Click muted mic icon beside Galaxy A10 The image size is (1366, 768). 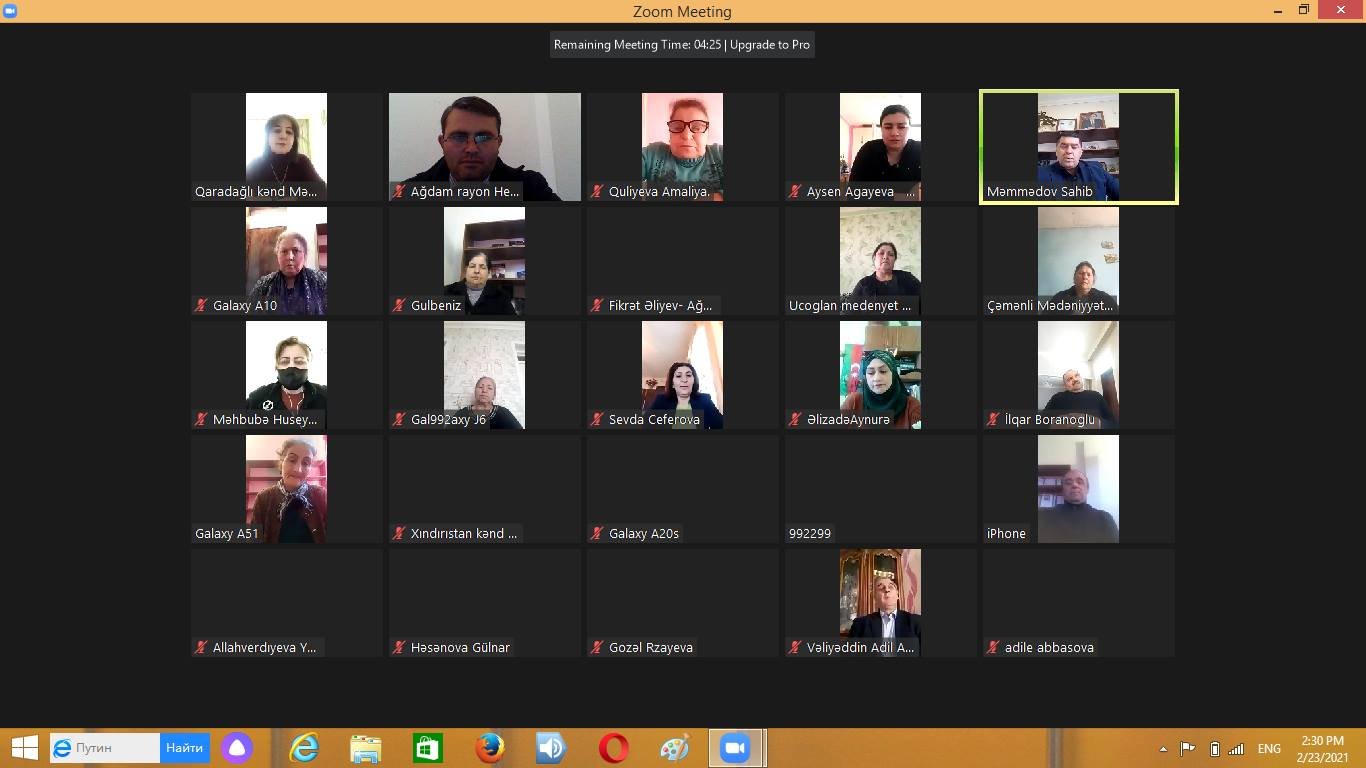[202, 306]
